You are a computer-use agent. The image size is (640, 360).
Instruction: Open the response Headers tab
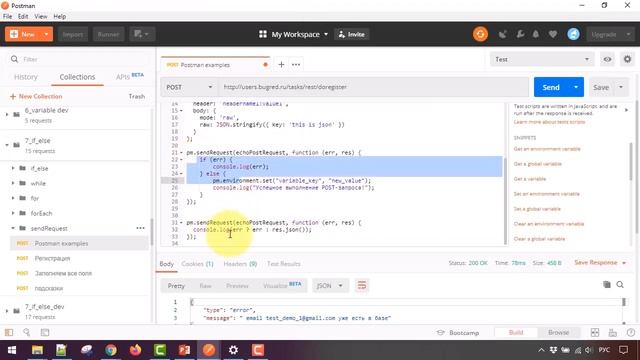point(240,264)
